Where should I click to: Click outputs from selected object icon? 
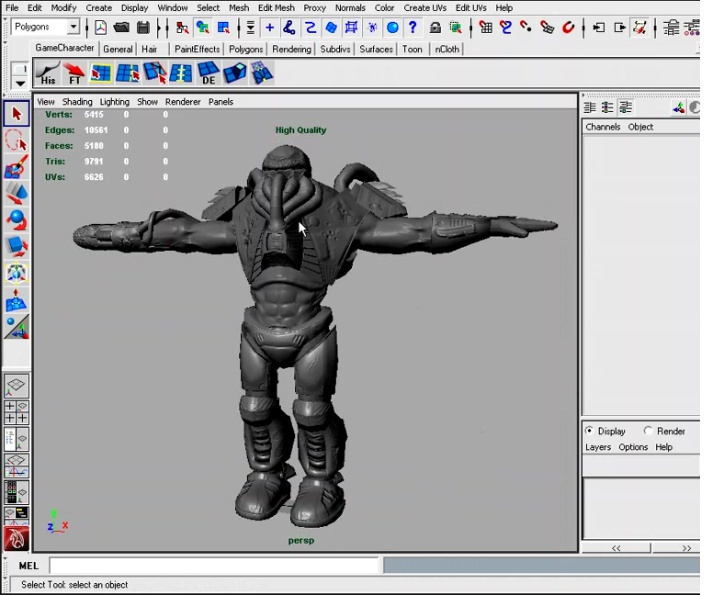pos(620,28)
